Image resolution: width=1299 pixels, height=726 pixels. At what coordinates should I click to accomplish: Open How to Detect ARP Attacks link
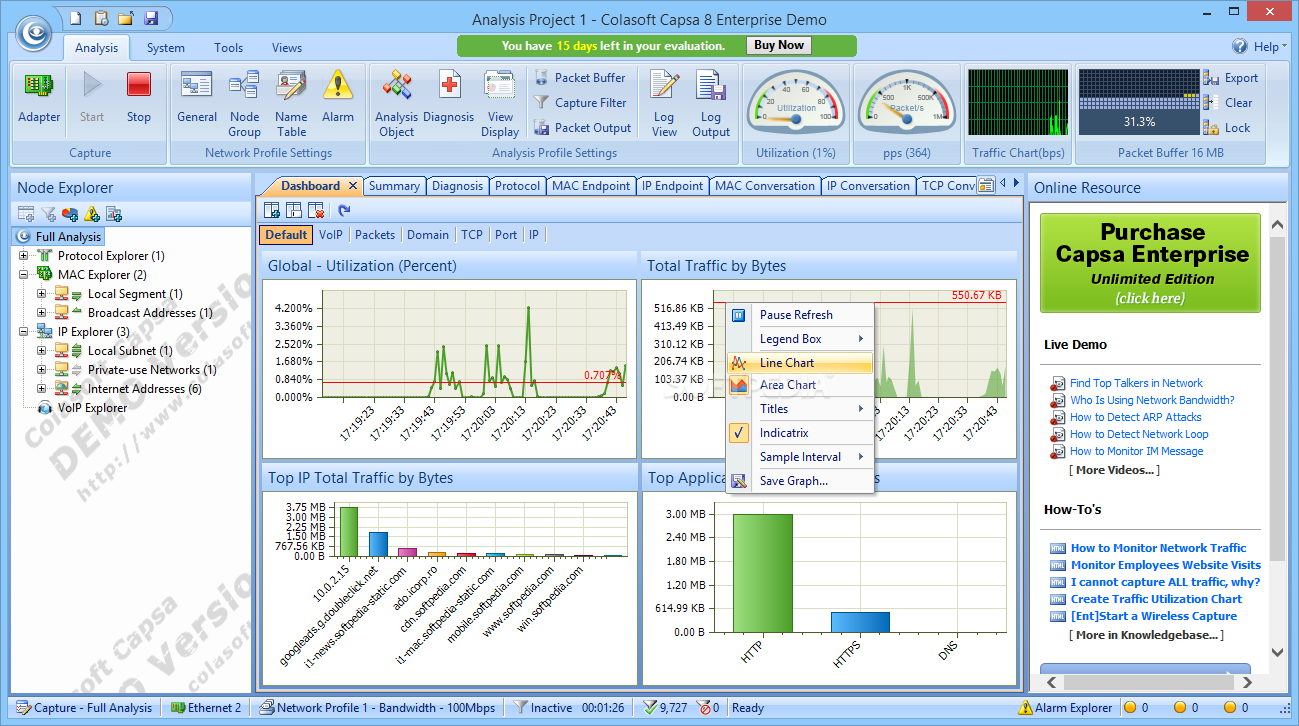pos(1136,417)
